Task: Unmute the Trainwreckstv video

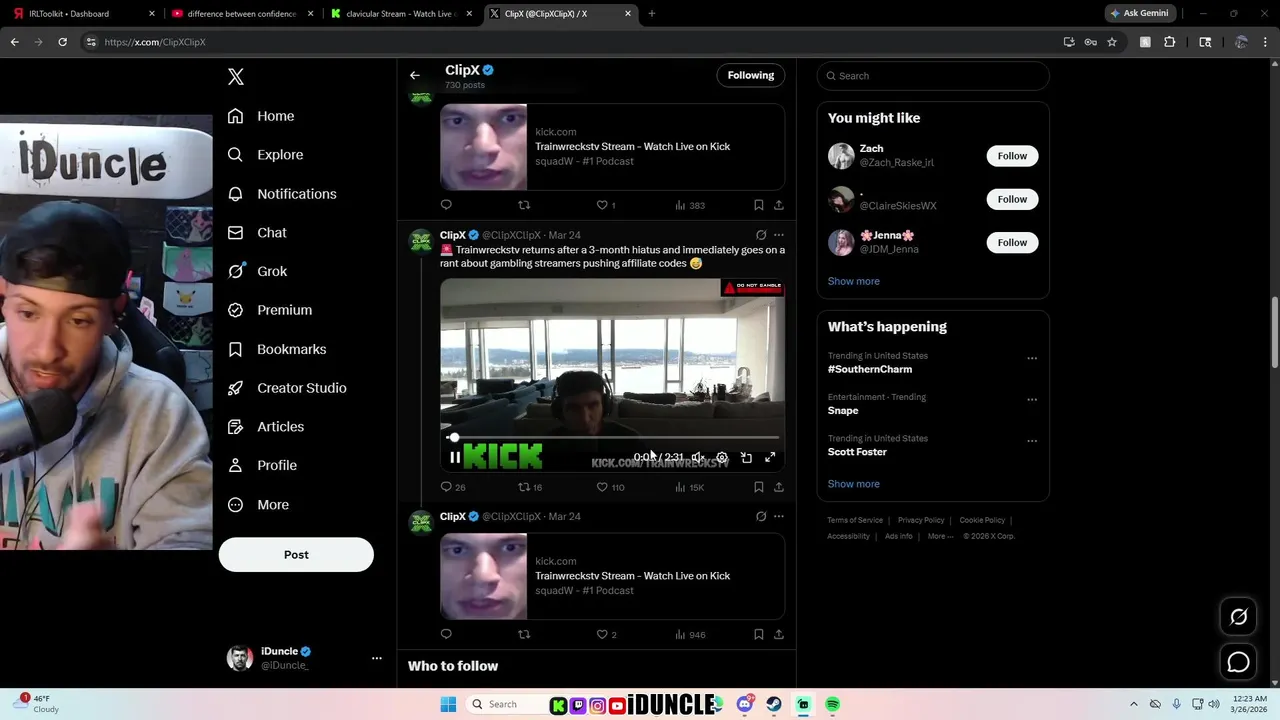Action: tap(698, 458)
